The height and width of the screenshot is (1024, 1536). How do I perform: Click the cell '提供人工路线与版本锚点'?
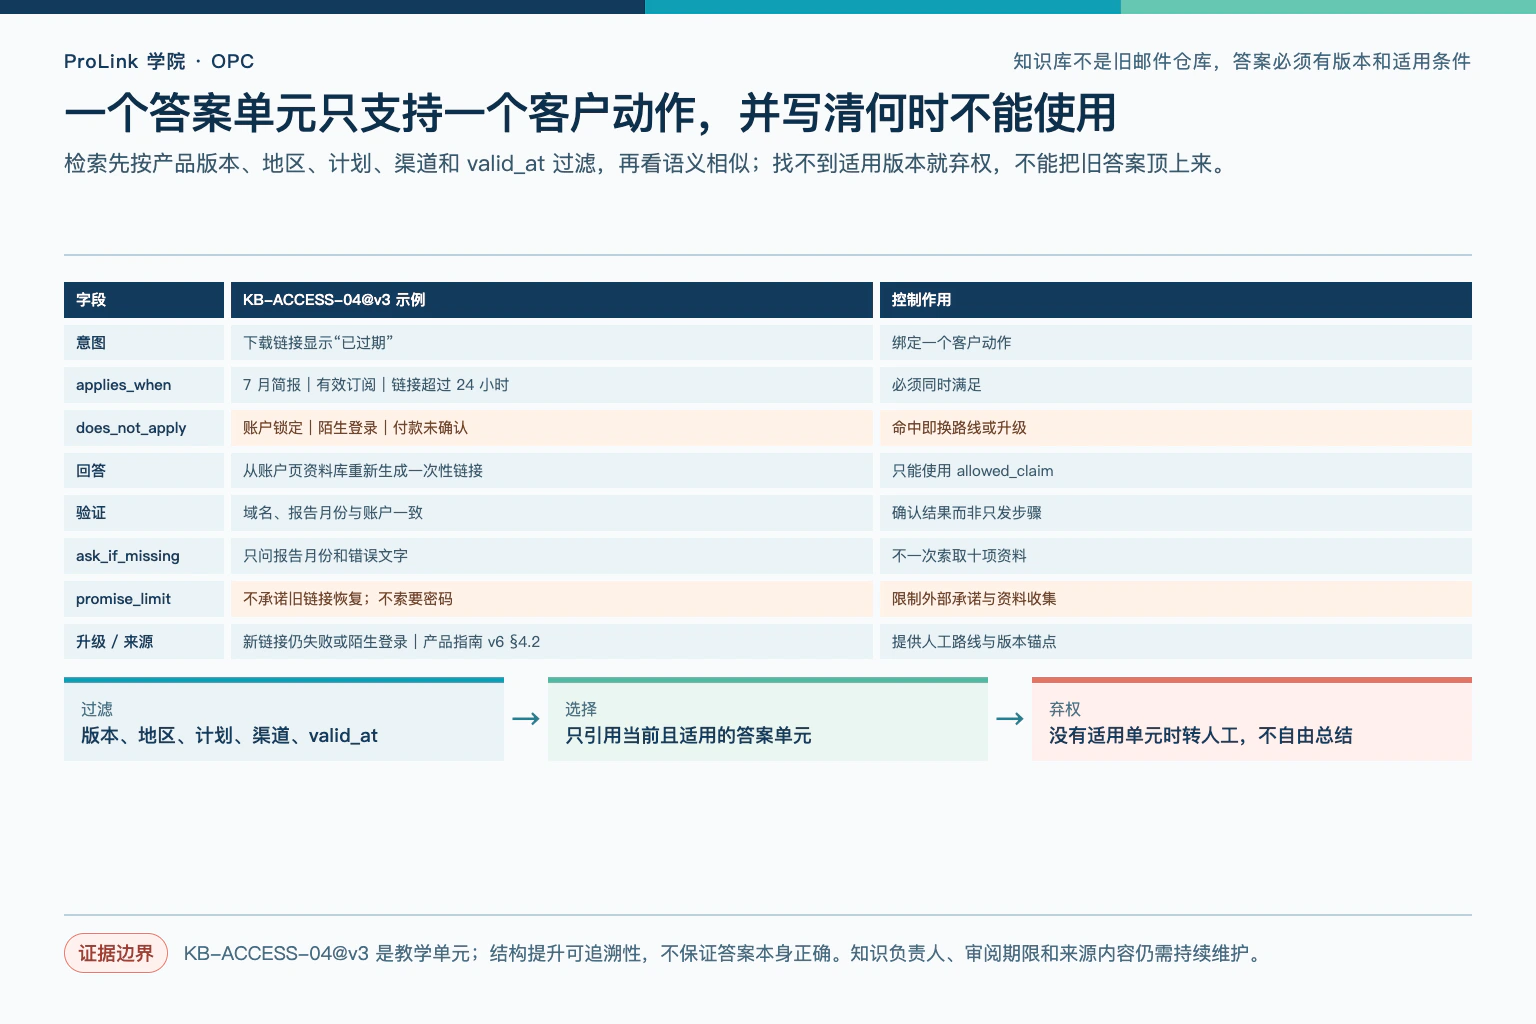1176,642
